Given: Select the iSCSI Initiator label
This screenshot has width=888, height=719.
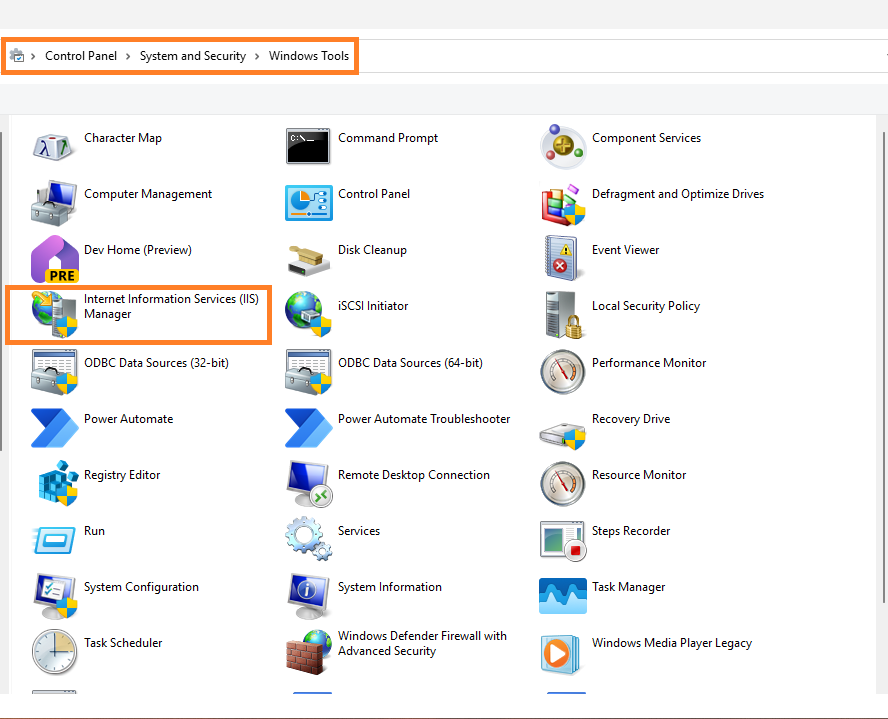Looking at the screenshot, I should pos(373,306).
